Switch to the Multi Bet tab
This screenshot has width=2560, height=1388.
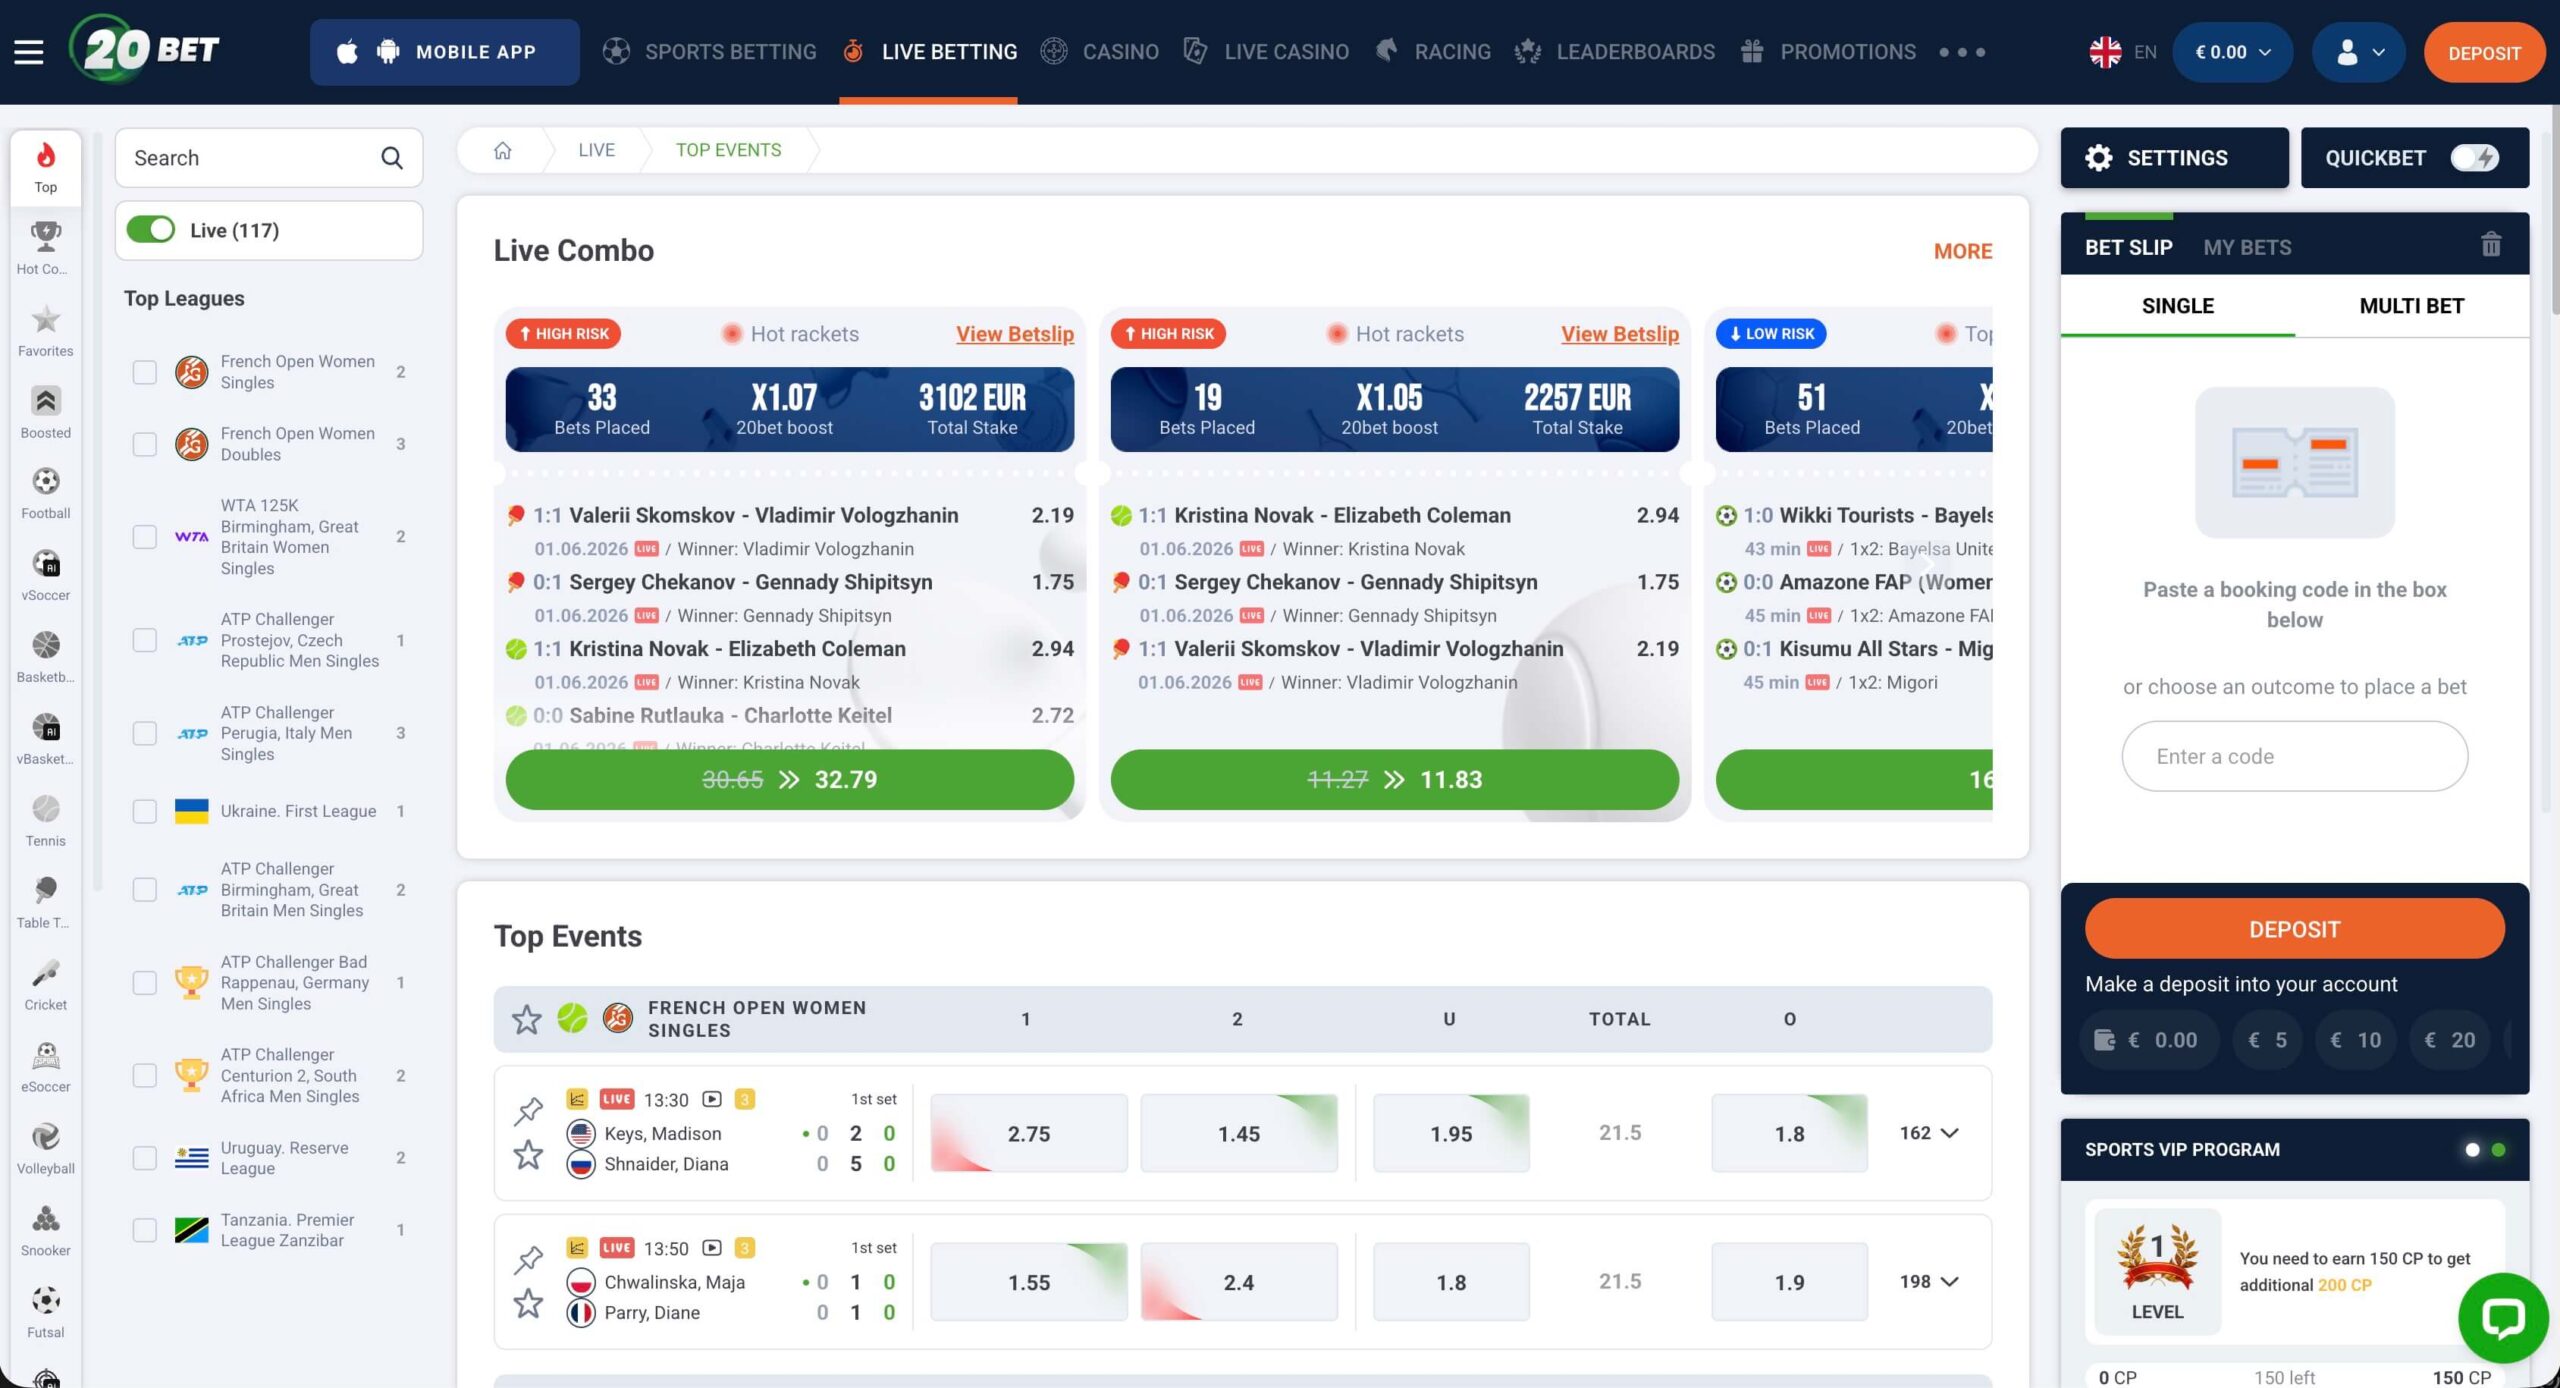(2411, 306)
